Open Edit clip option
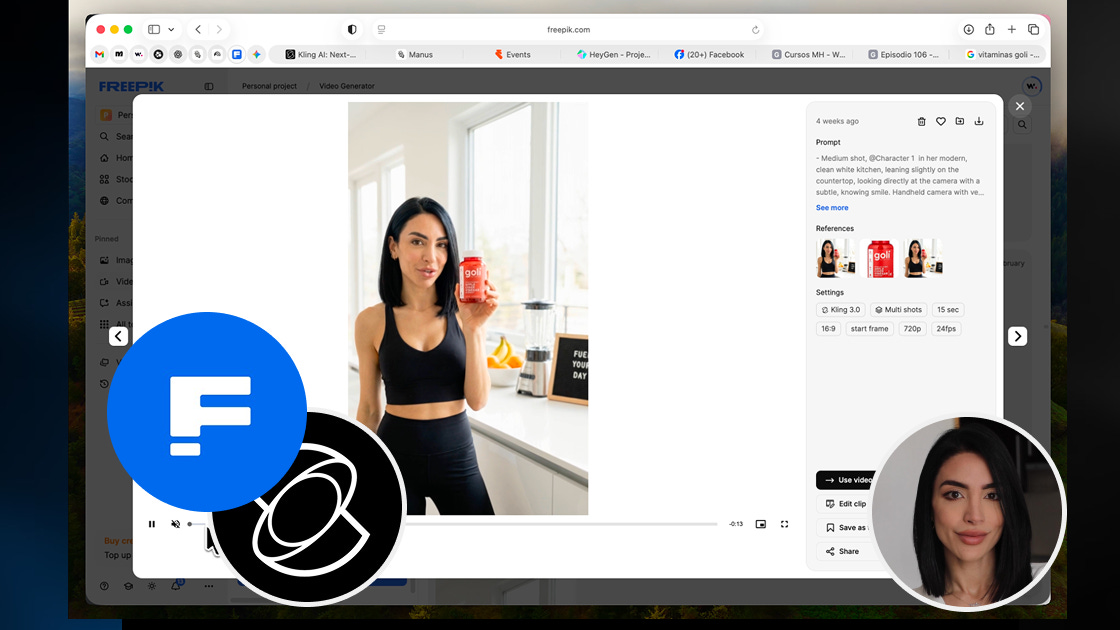The height and width of the screenshot is (630, 1120). 846,504
